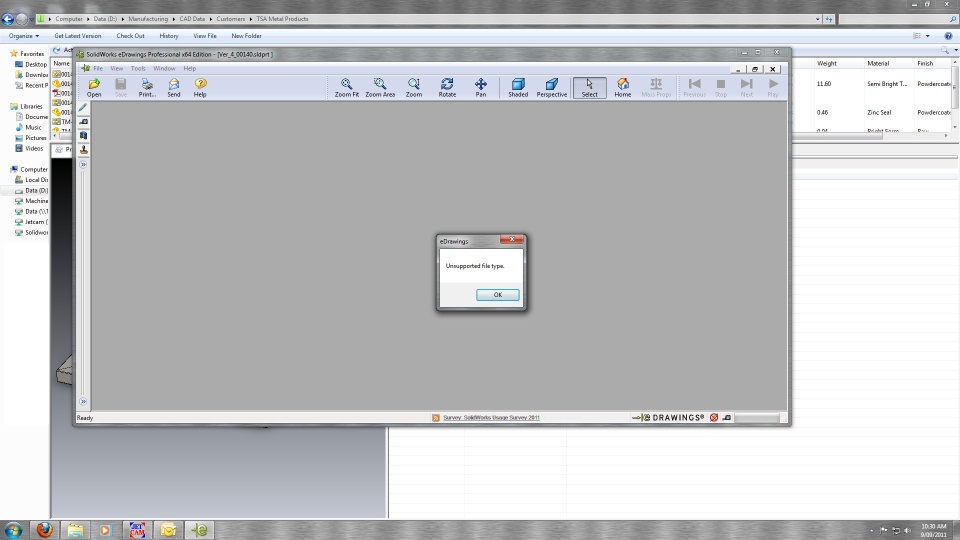
Task: Open Firefox from the taskbar
Action: coord(44,530)
